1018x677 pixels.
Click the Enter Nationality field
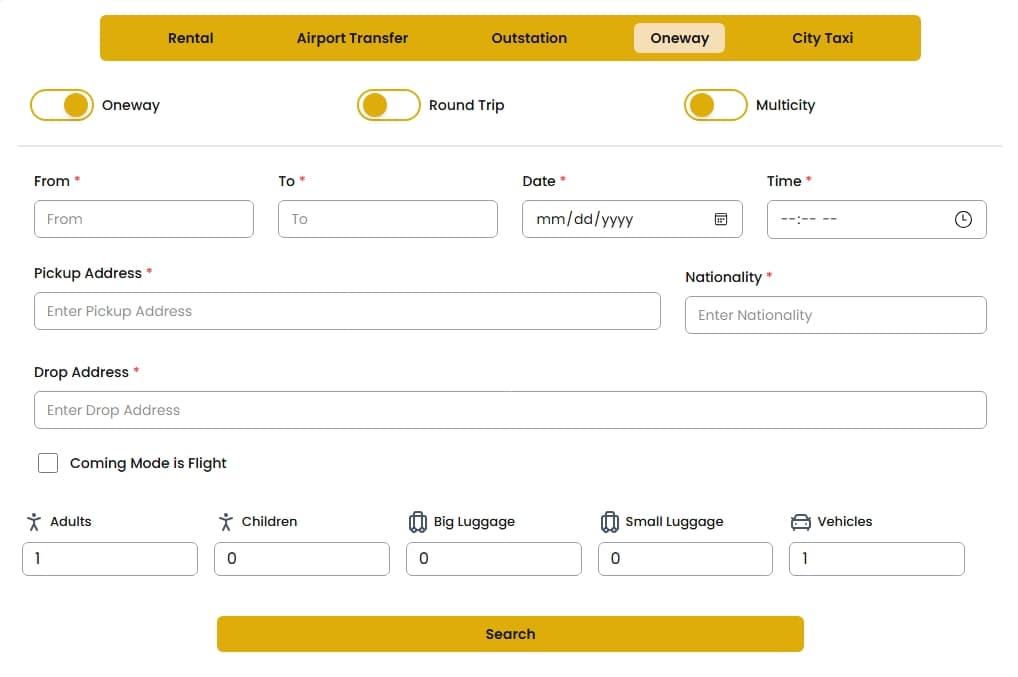point(835,315)
